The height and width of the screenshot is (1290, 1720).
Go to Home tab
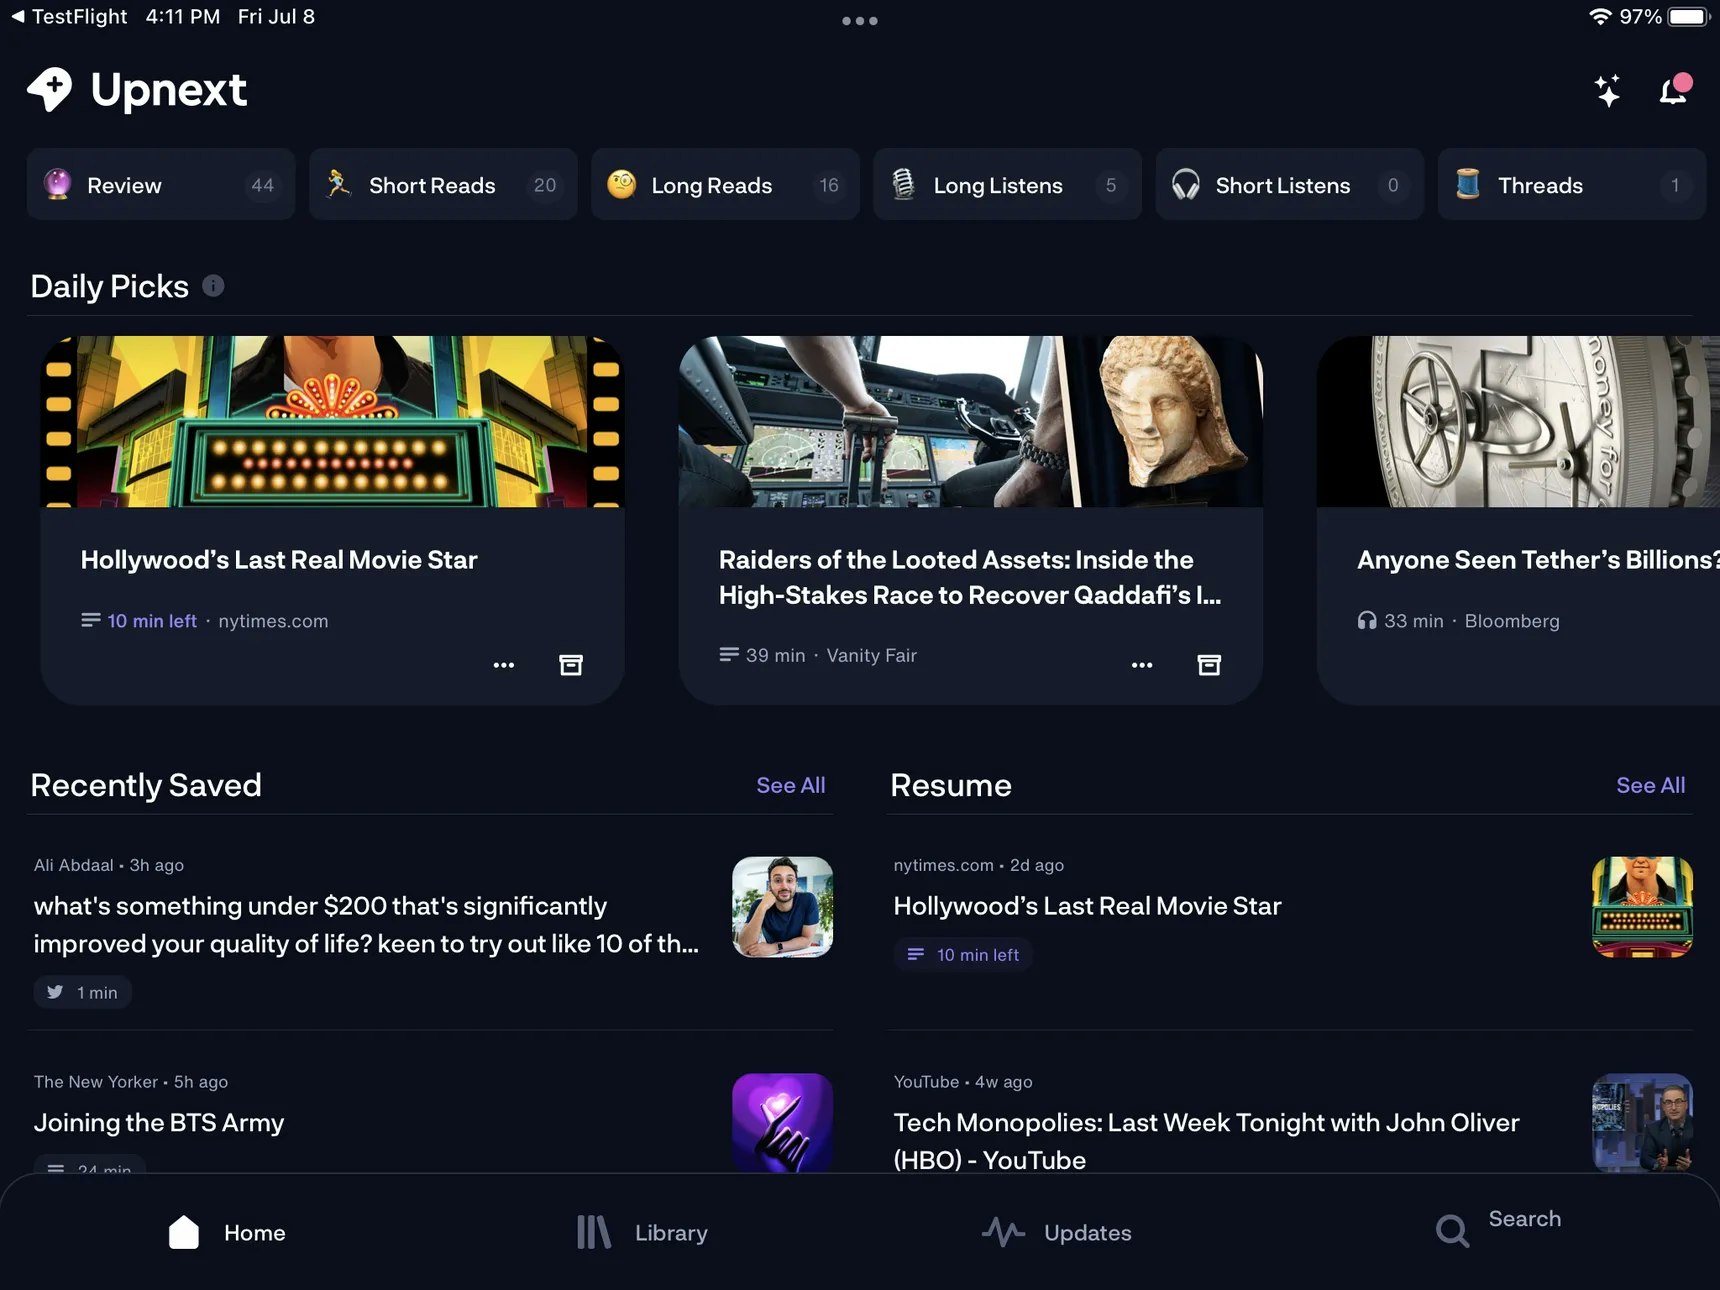(227, 1232)
